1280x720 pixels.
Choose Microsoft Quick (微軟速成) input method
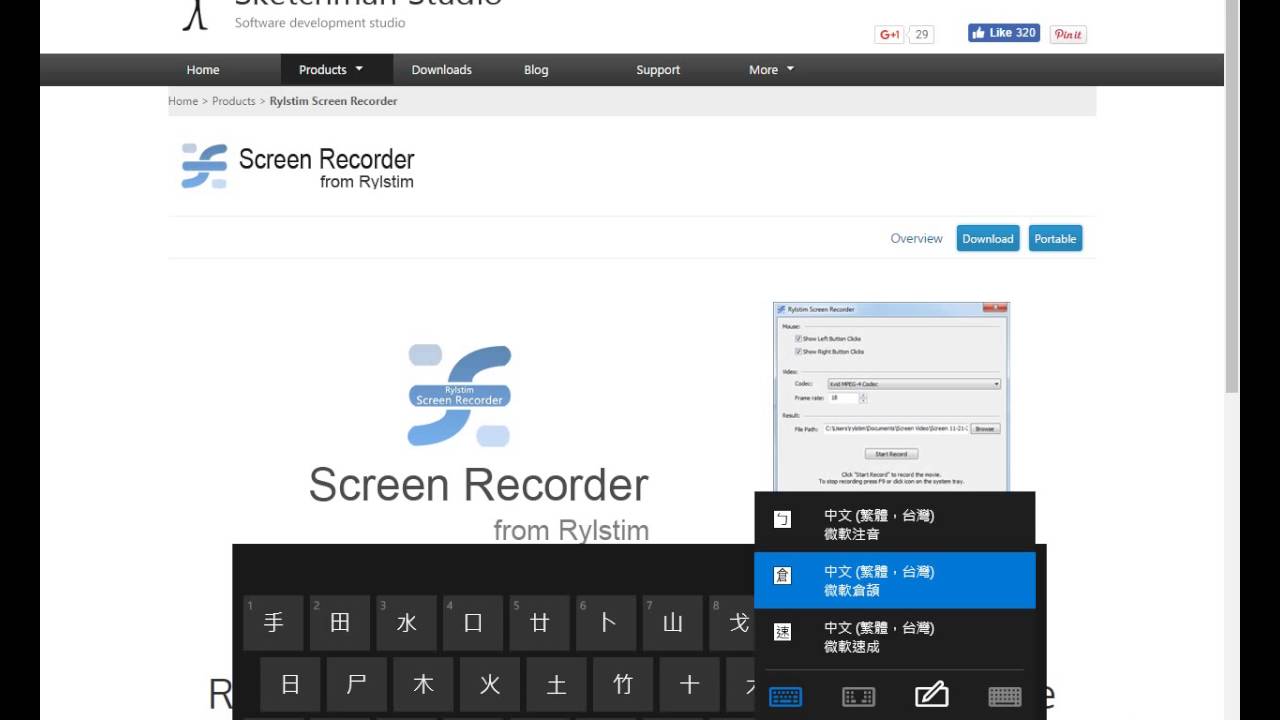click(x=894, y=636)
